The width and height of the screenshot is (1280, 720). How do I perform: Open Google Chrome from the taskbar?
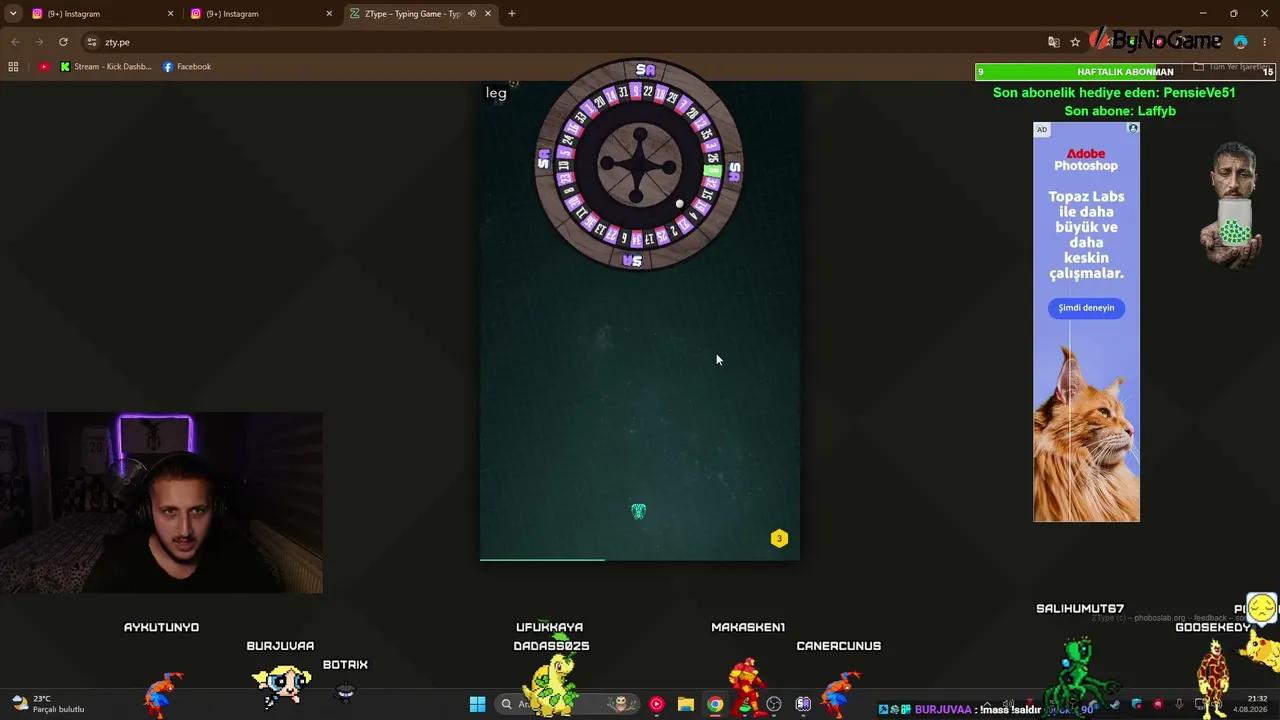715,704
